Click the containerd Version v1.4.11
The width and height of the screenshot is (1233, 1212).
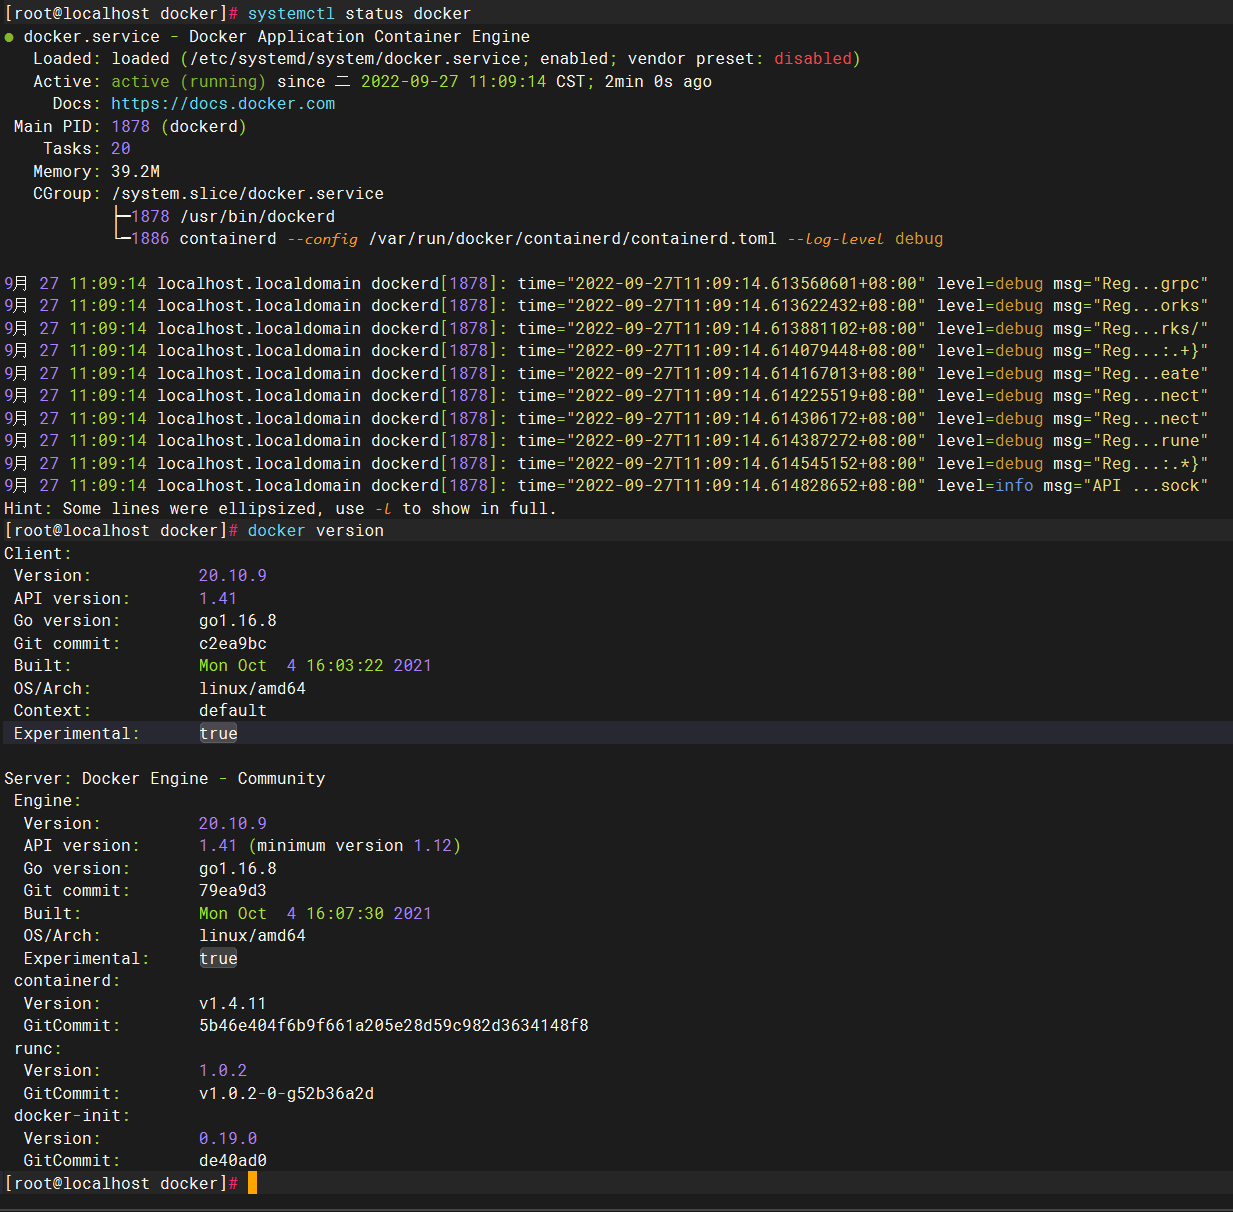tap(233, 1004)
